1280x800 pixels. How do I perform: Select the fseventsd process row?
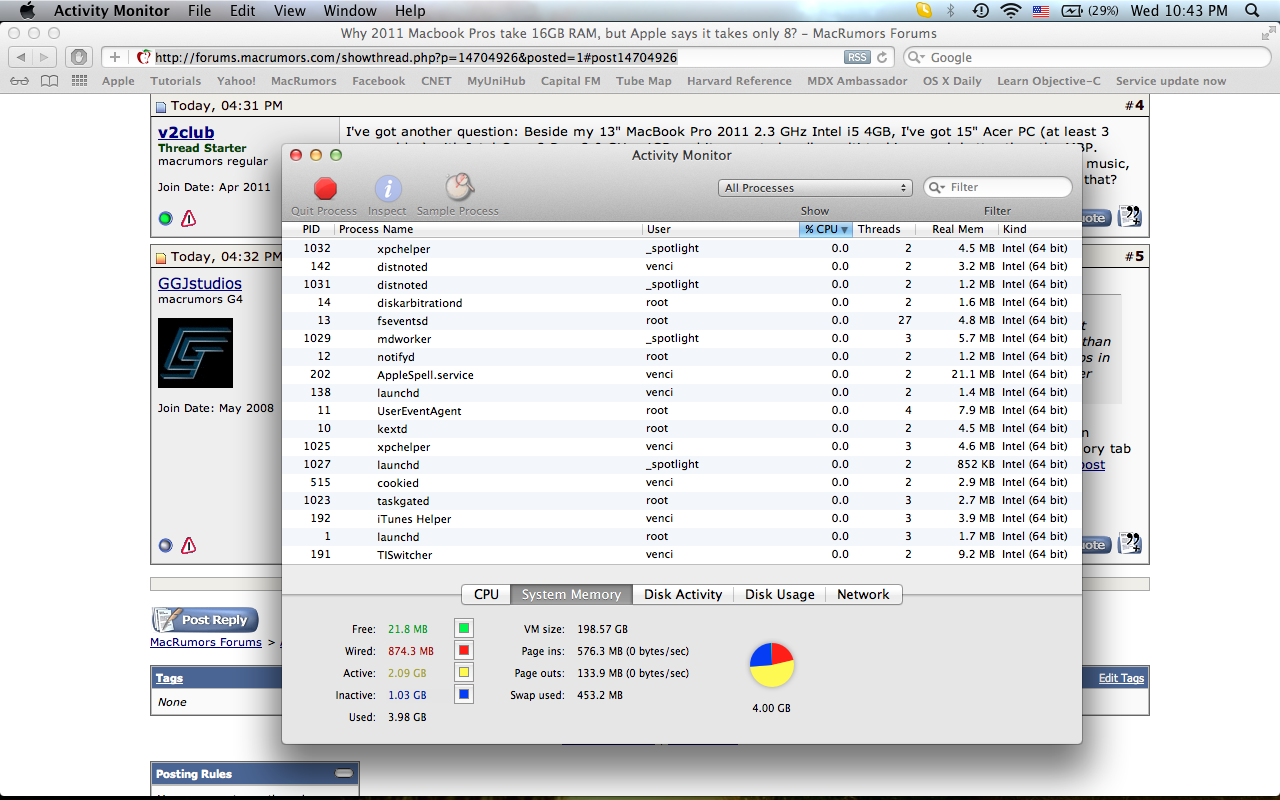click(x=681, y=321)
